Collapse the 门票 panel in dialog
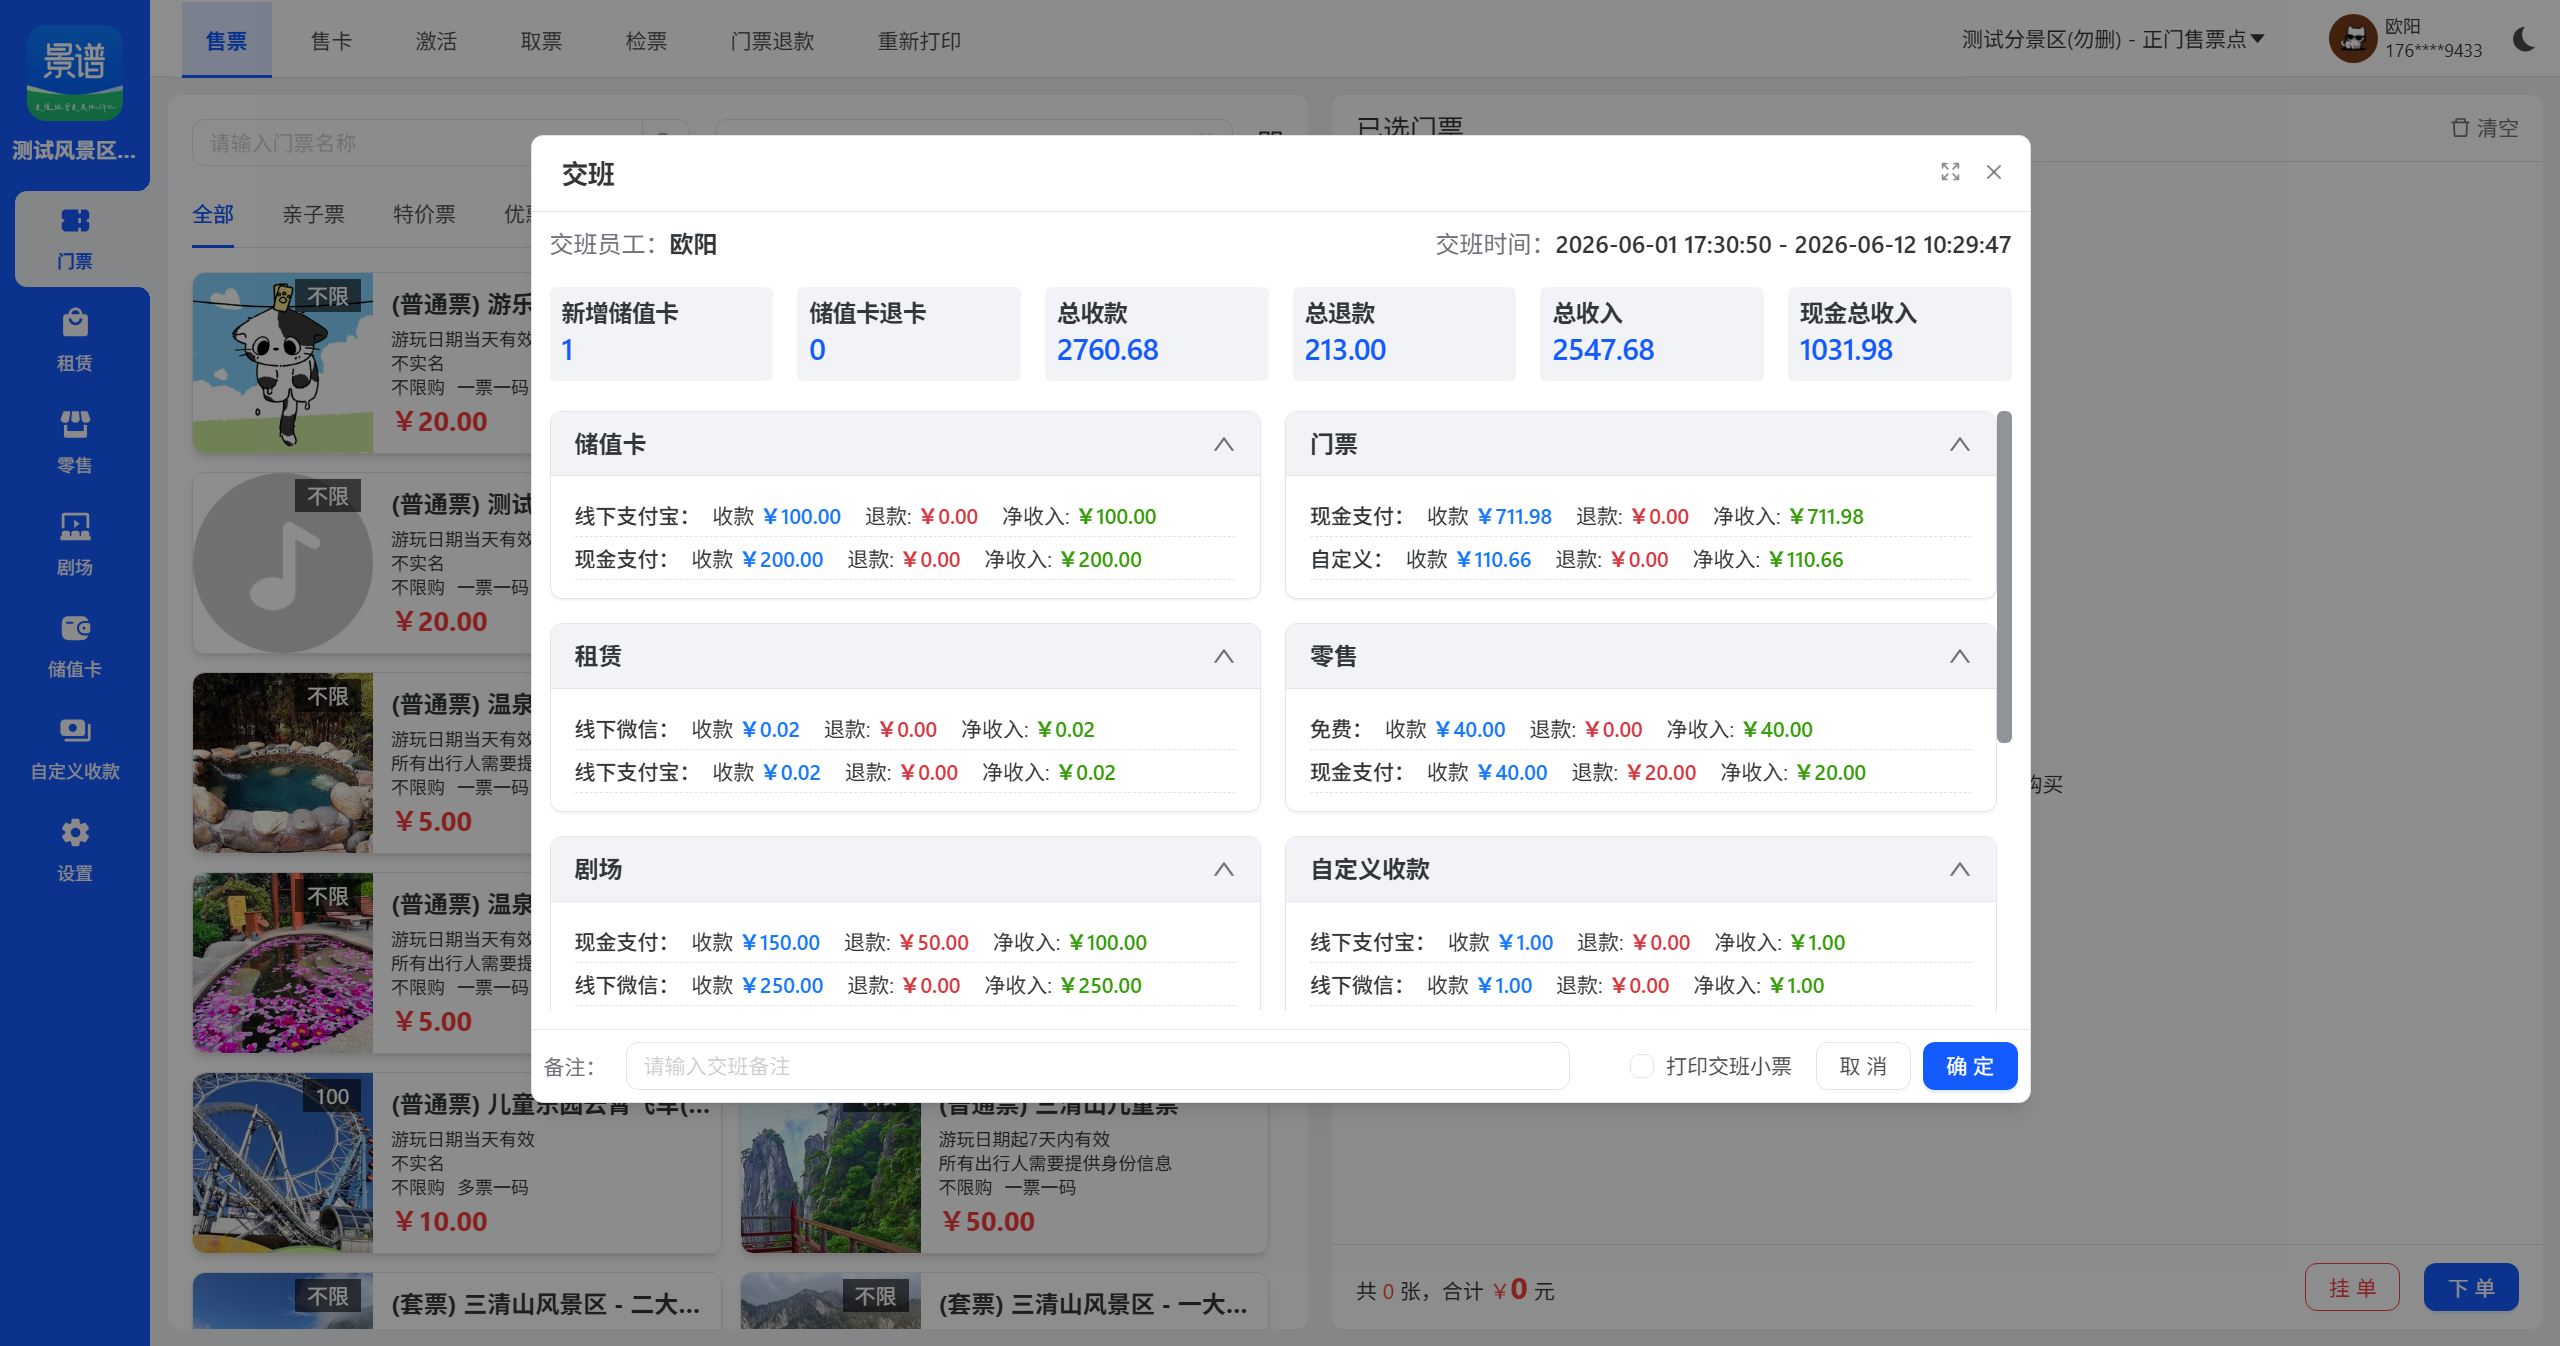Screen dimensions: 2560x1346 pyautogui.click(x=1960, y=444)
